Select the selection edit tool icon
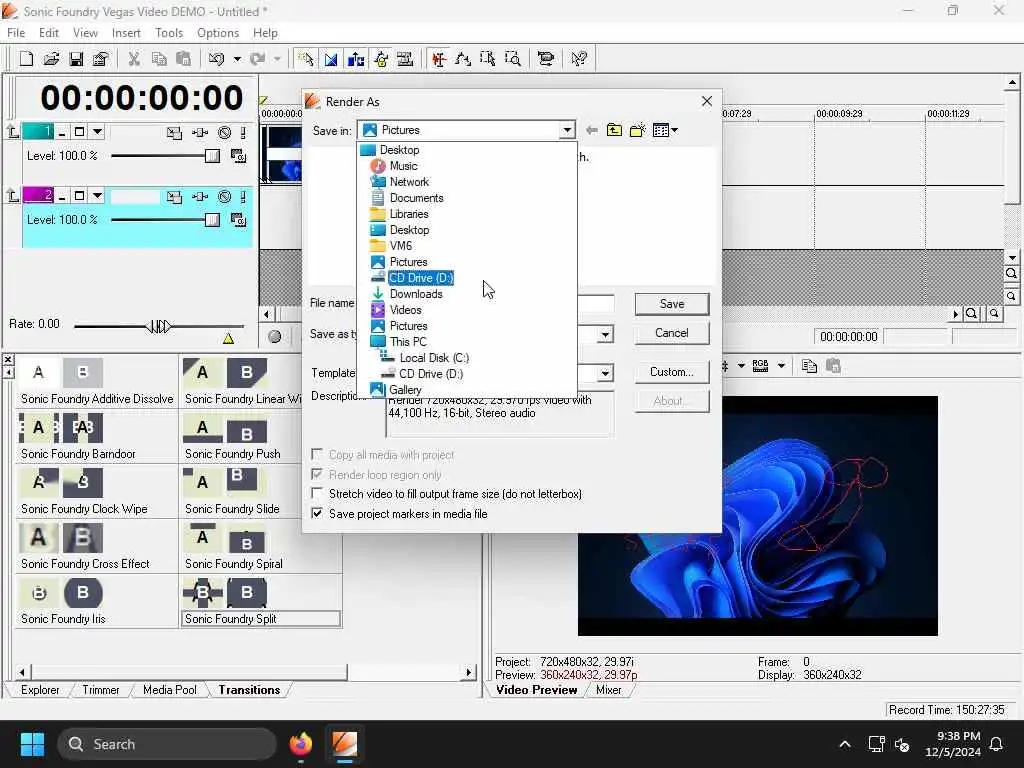The image size is (1024, 768). 488,59
